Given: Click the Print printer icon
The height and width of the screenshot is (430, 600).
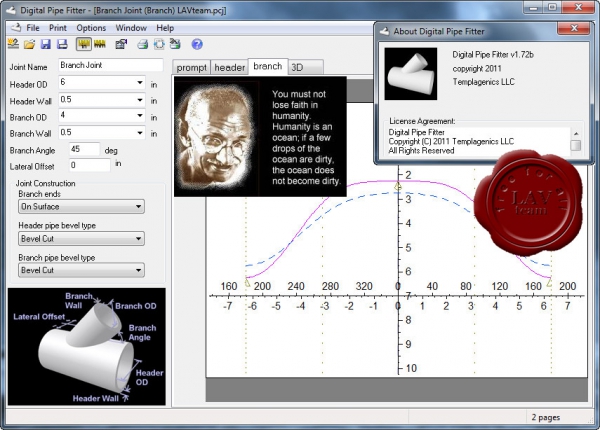Looking at the screenshot, I should [x=143, y=44].
